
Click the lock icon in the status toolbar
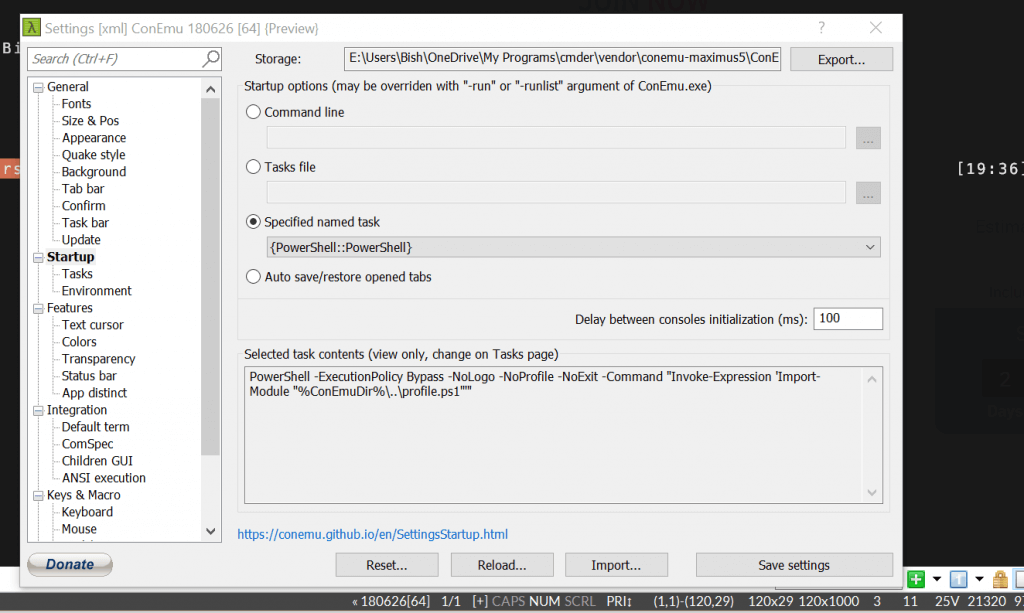1000,579
